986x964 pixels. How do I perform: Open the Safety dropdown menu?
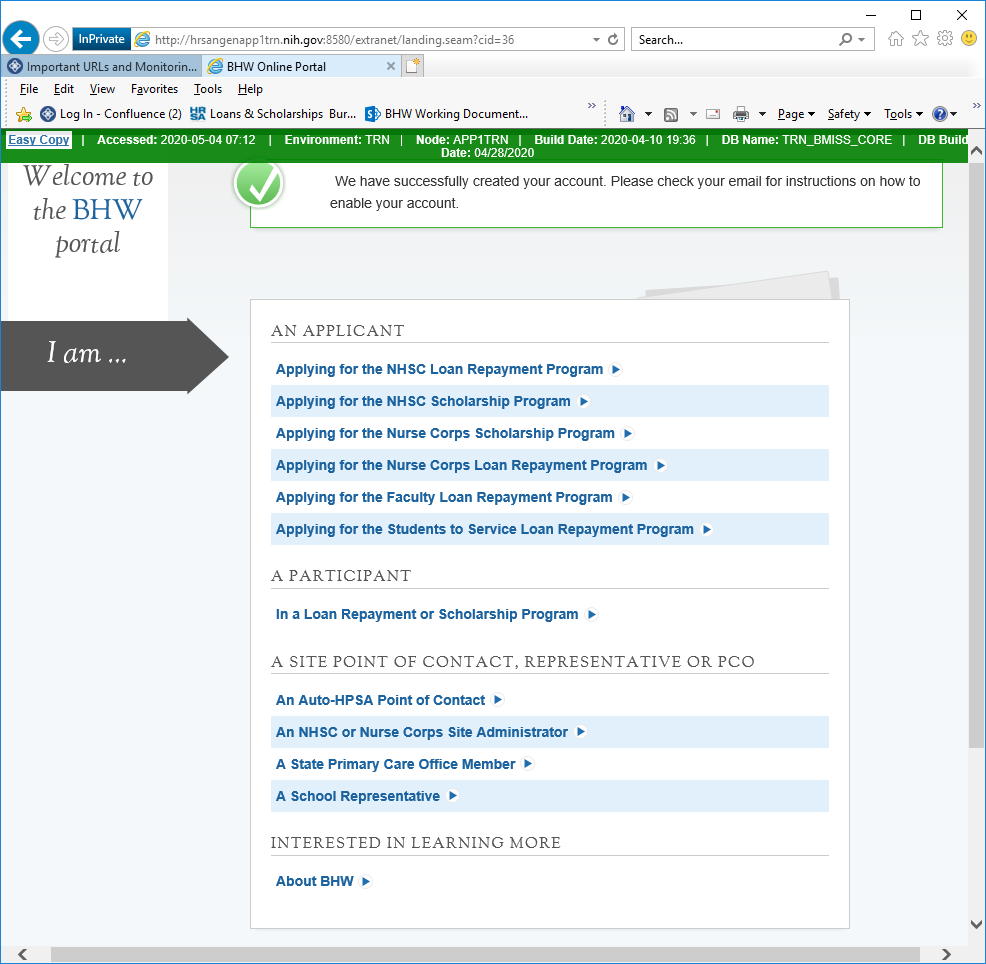(x=849, y=114)
